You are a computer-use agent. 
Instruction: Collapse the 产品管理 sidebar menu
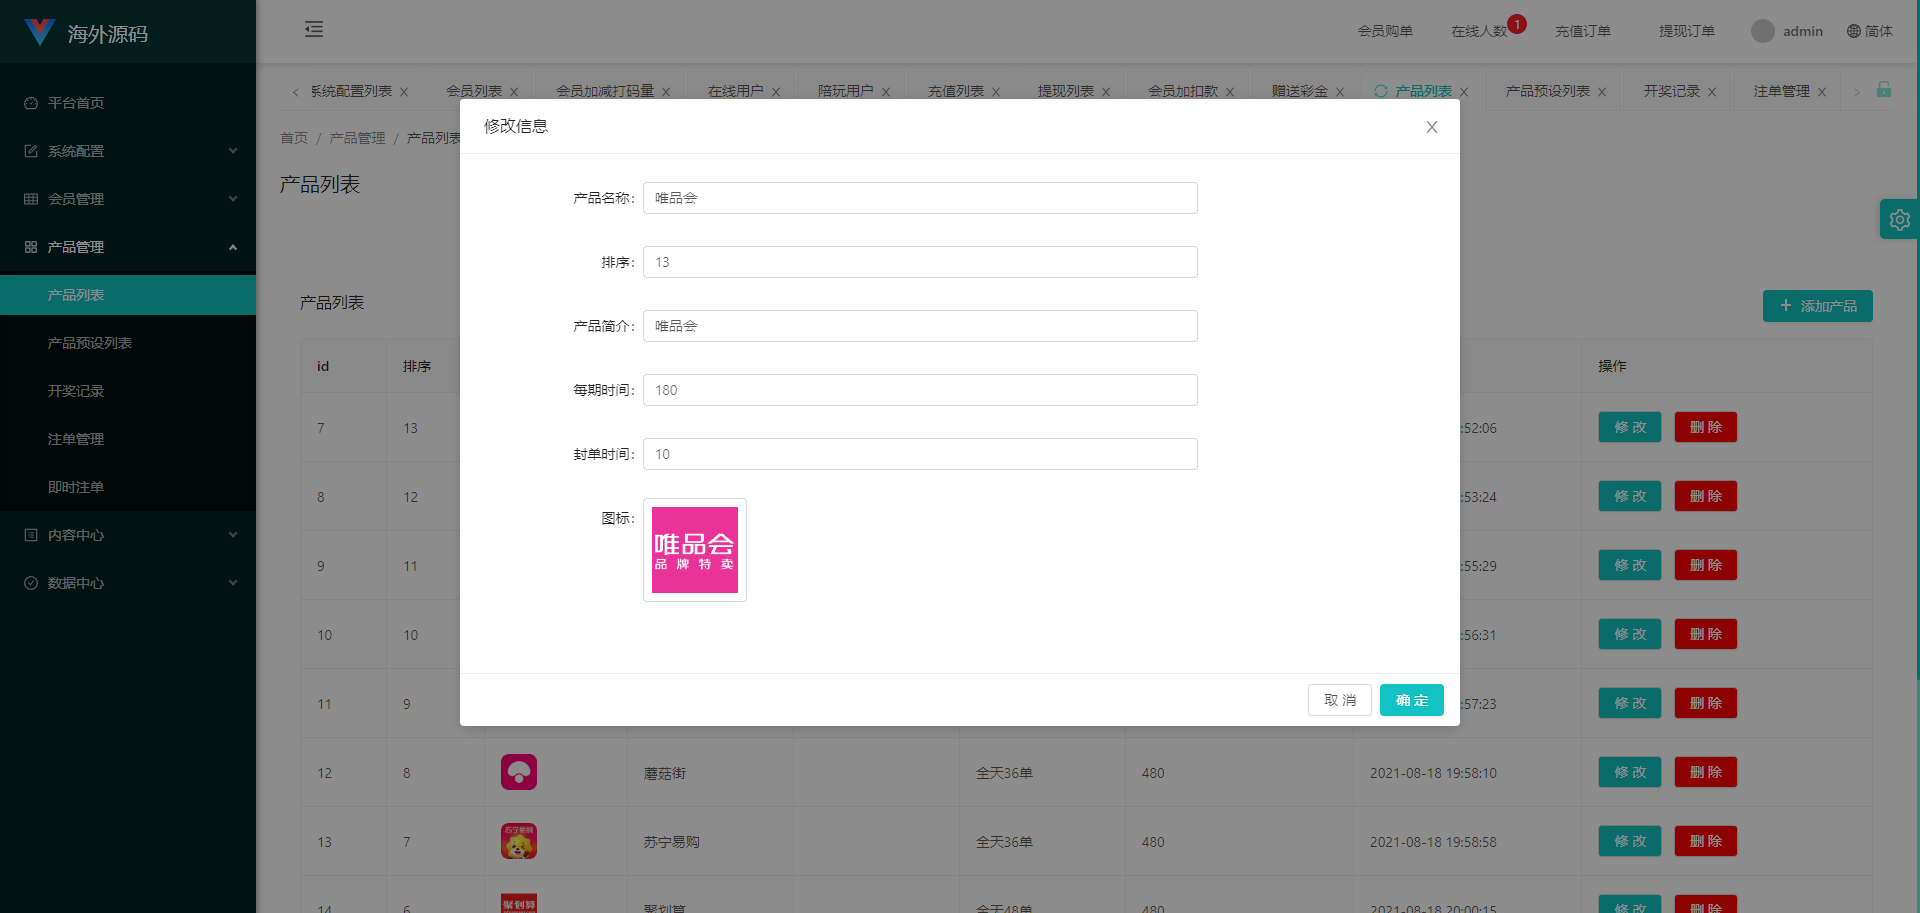click(128, 247)
